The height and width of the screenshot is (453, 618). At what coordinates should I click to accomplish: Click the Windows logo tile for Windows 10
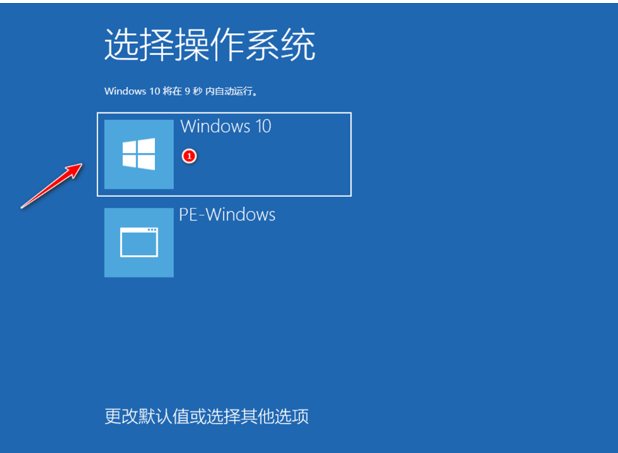coord(139,154)
